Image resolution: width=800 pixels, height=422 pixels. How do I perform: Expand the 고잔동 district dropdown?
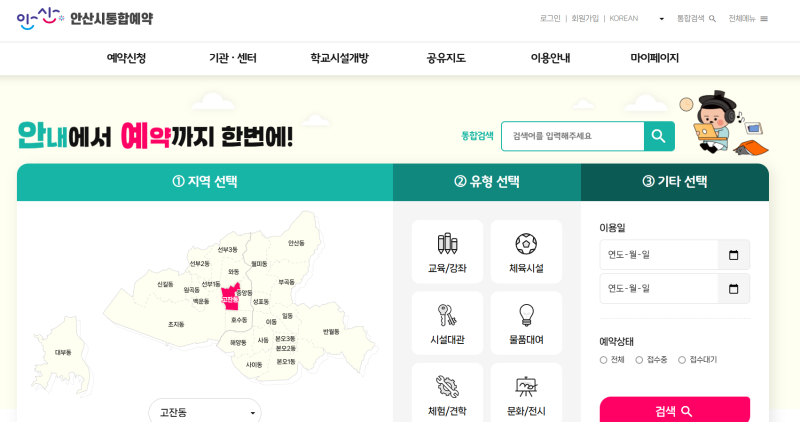pyautogui.click(x=205, y=411)
